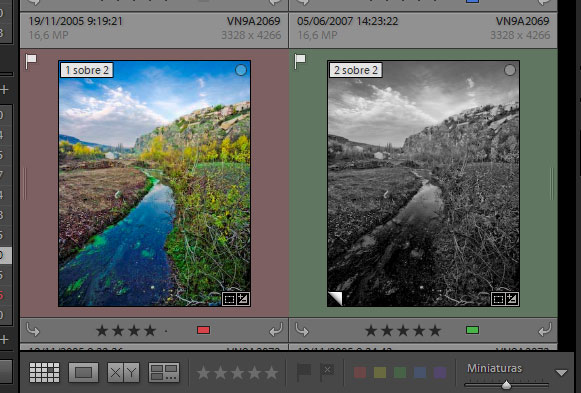Click fifth-star dot under the color photo
The image size is (581, 393).
(166, 331)
